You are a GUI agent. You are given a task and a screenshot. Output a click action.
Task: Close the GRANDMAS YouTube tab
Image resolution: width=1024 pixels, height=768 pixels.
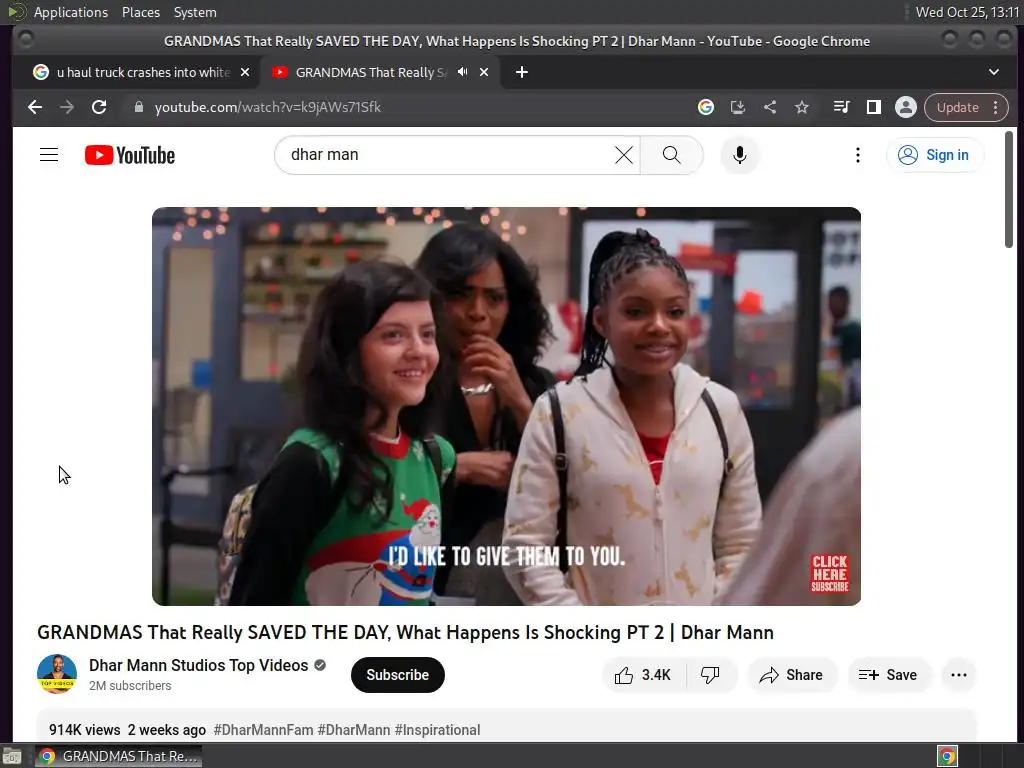[x=484, y=72]
